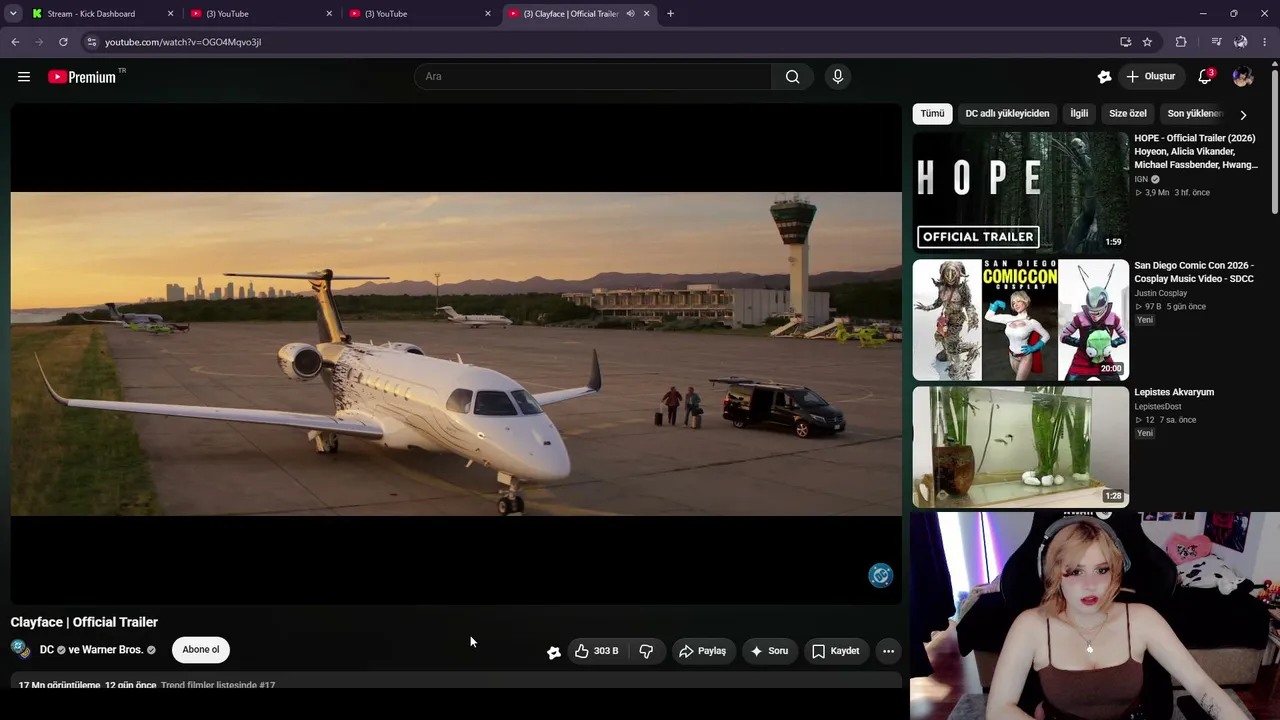View site information in the address bar
The width and height of the screenshot is (1280, 720).
click(91, 42)
